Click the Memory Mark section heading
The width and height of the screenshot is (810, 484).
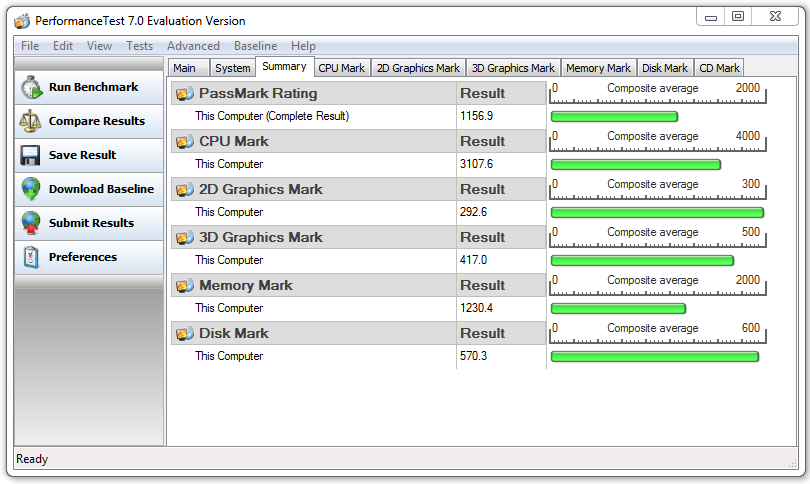pos(246,286)
